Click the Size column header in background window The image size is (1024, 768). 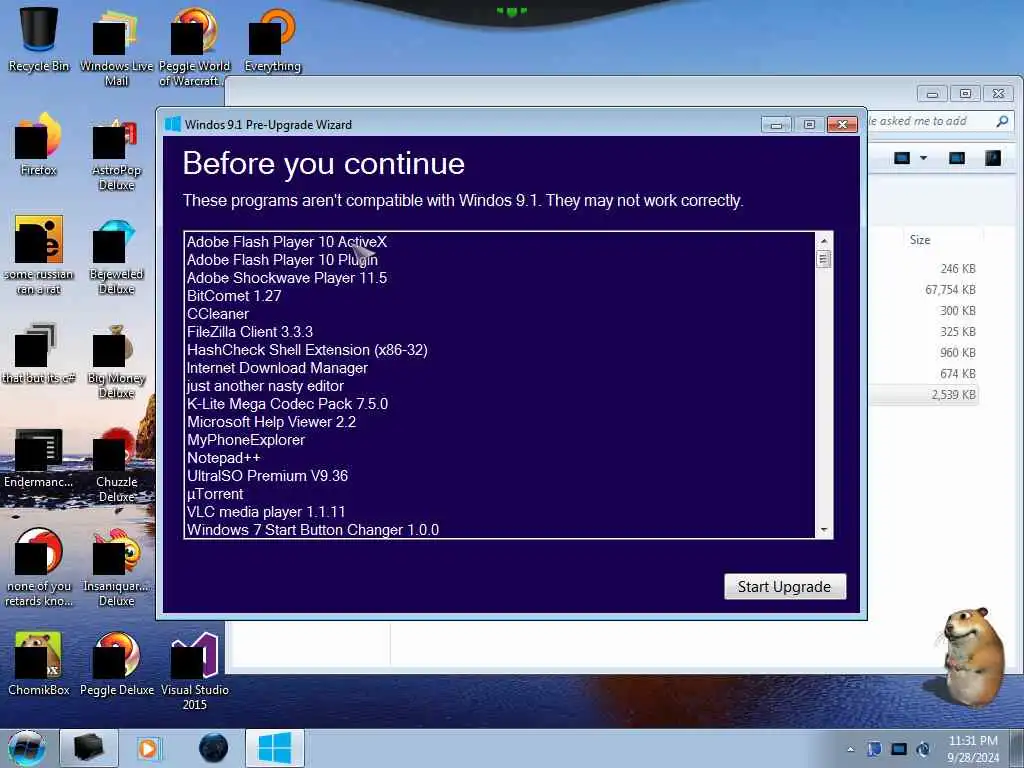[920, 240]
